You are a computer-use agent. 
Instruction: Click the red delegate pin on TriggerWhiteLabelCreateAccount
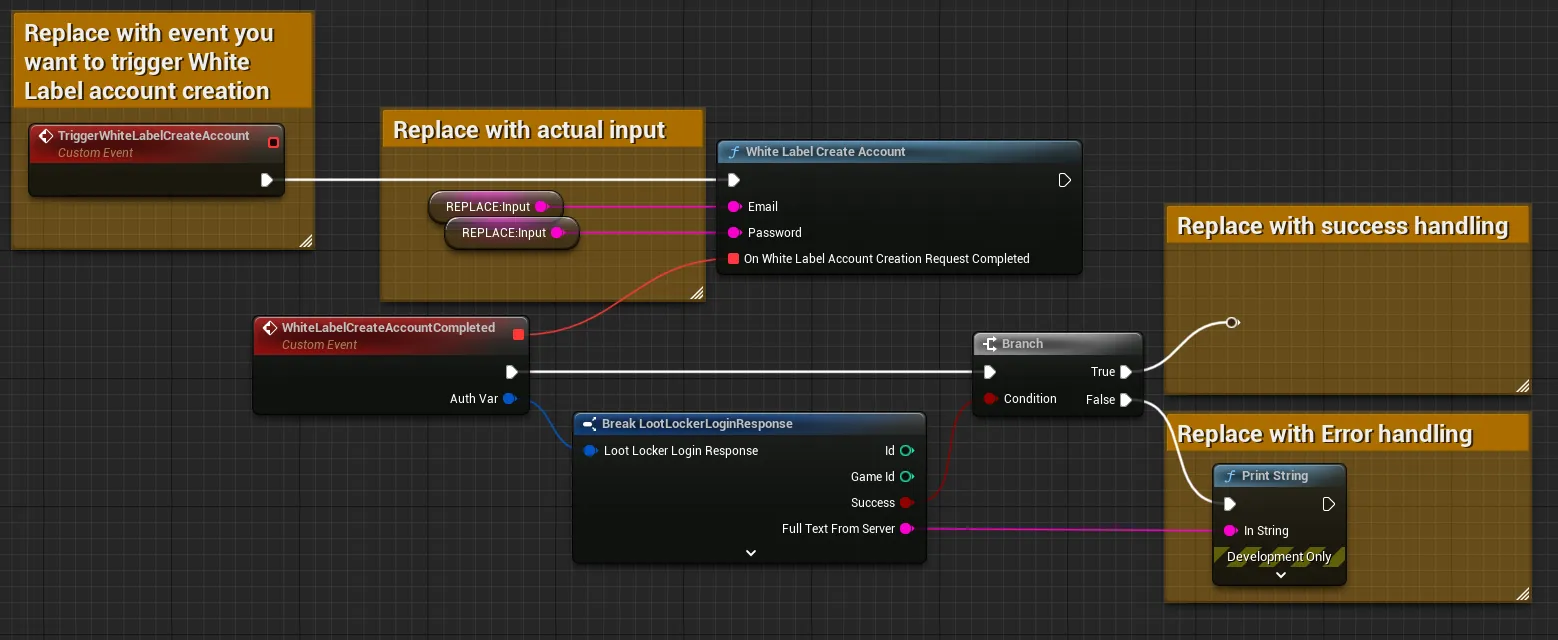click(x=273, y=143)
